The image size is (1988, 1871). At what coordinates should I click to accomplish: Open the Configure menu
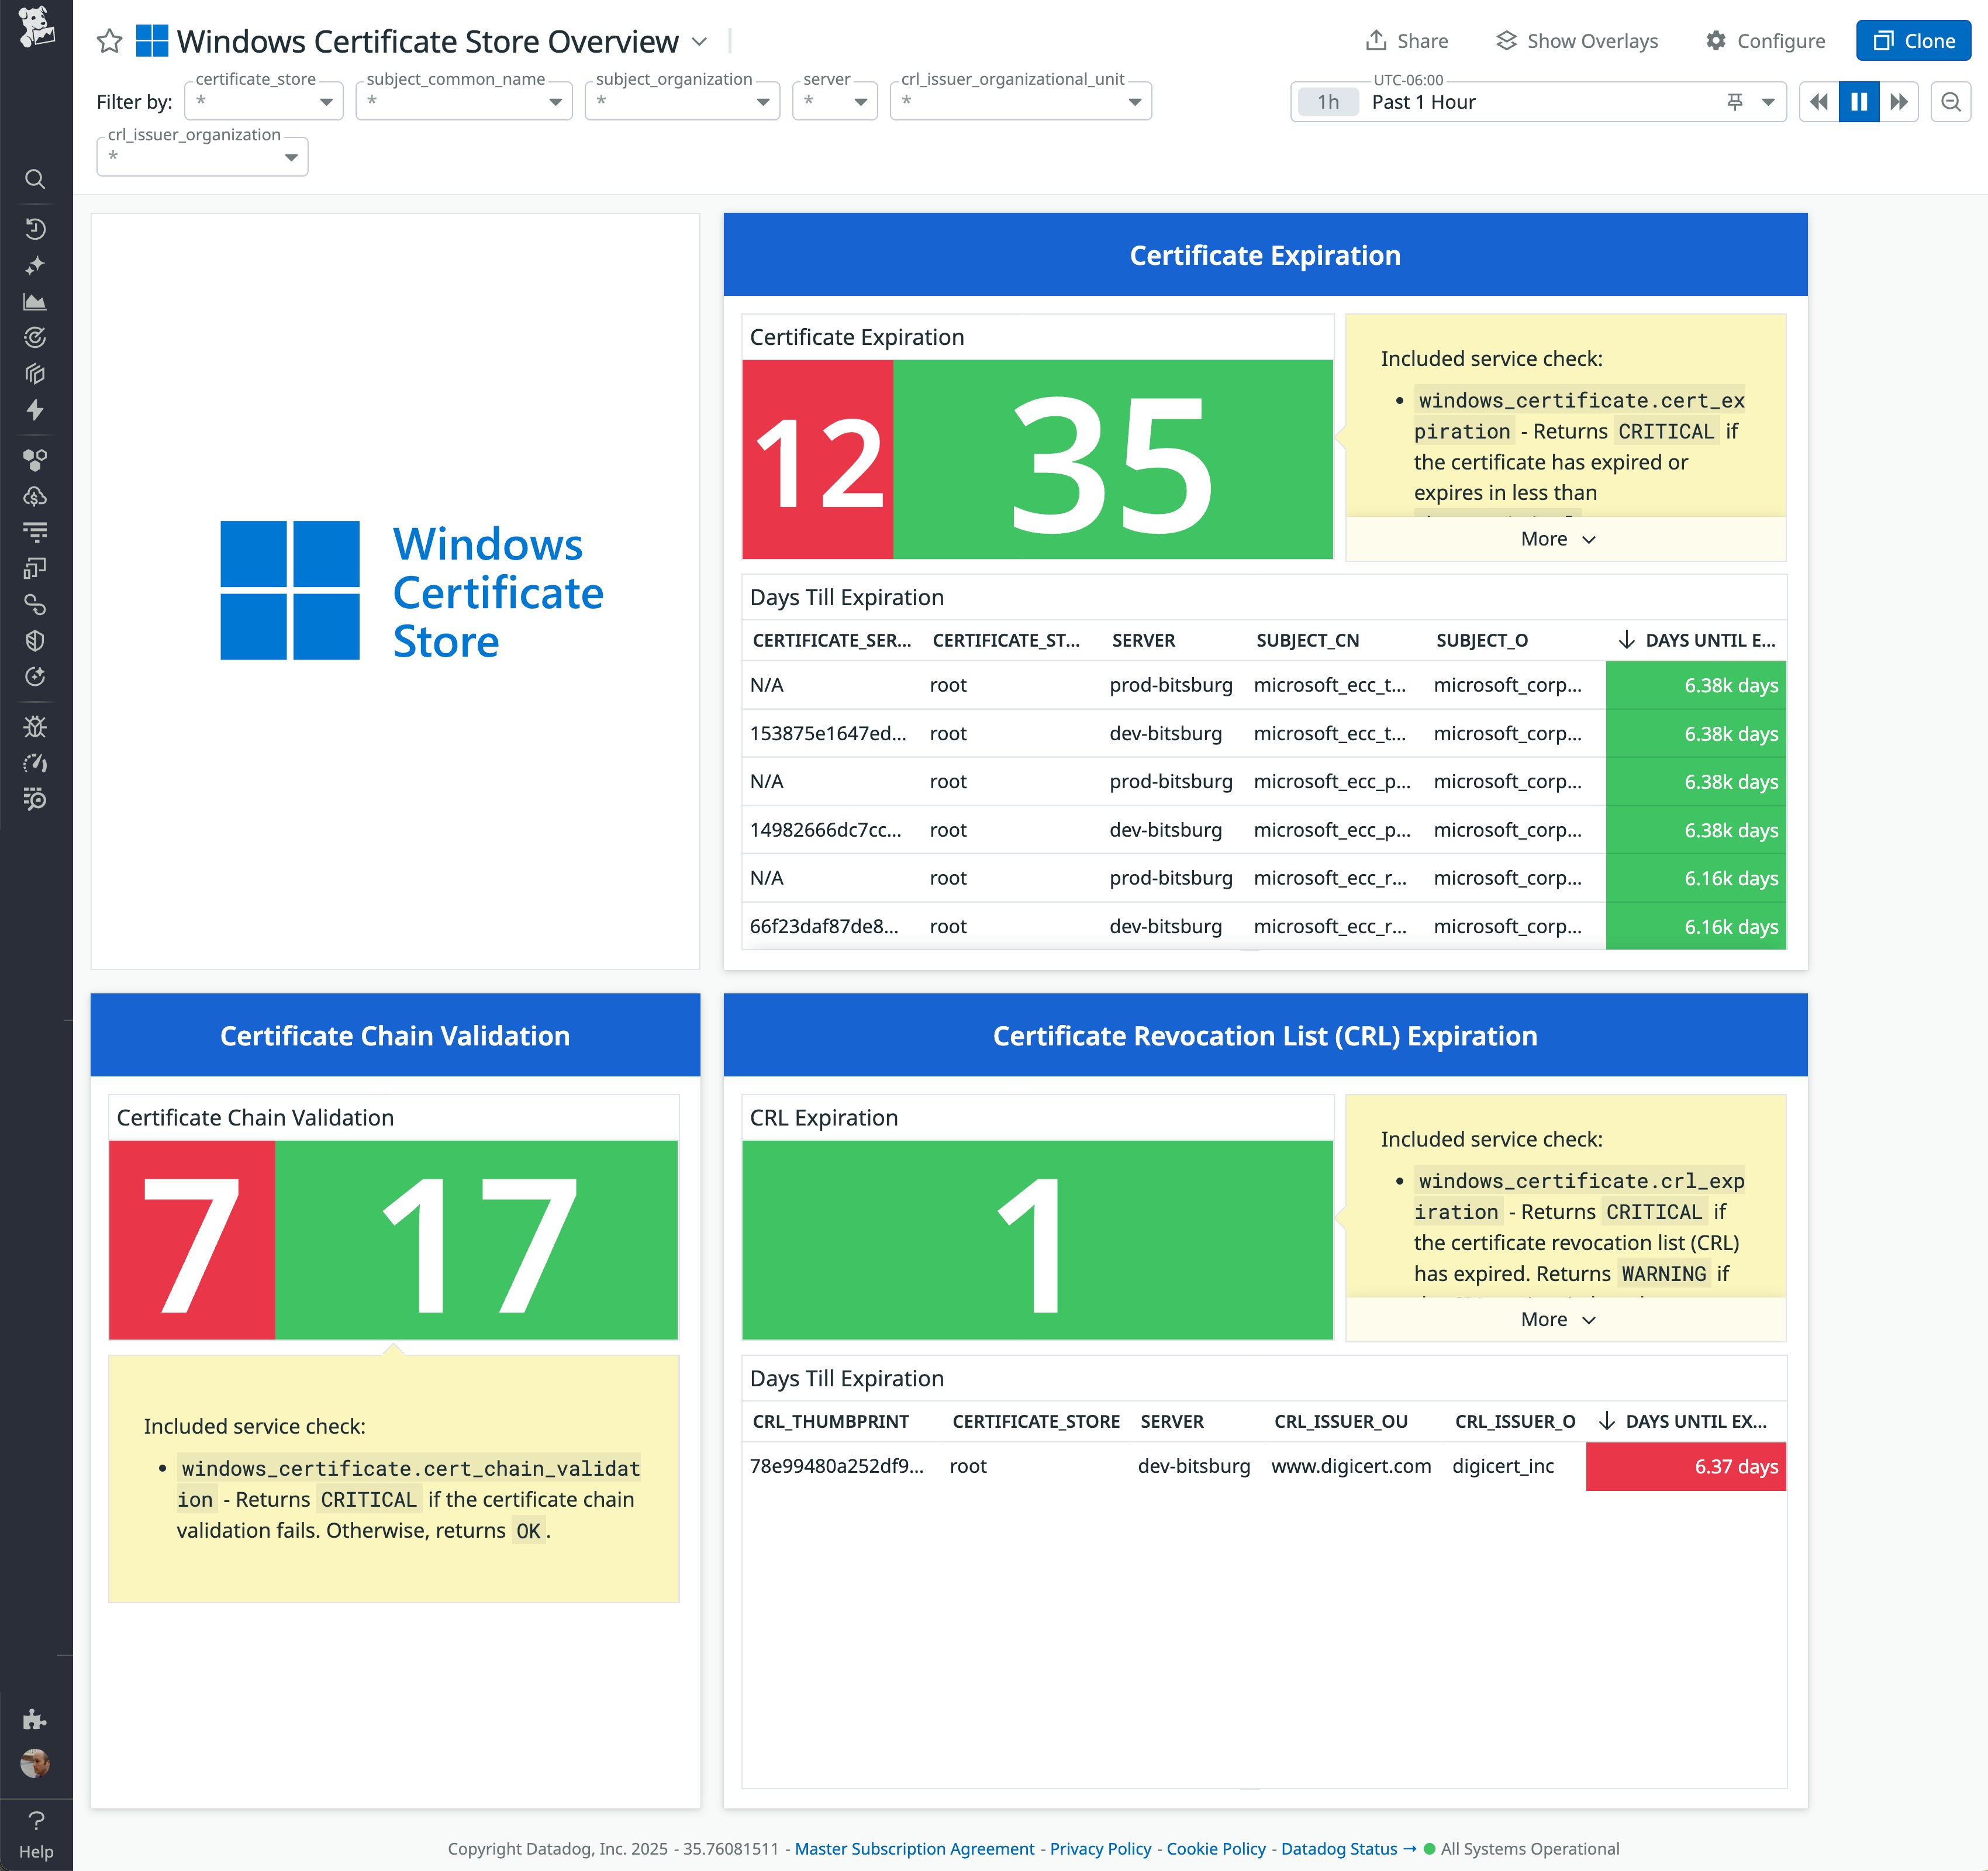point(1766,41)
